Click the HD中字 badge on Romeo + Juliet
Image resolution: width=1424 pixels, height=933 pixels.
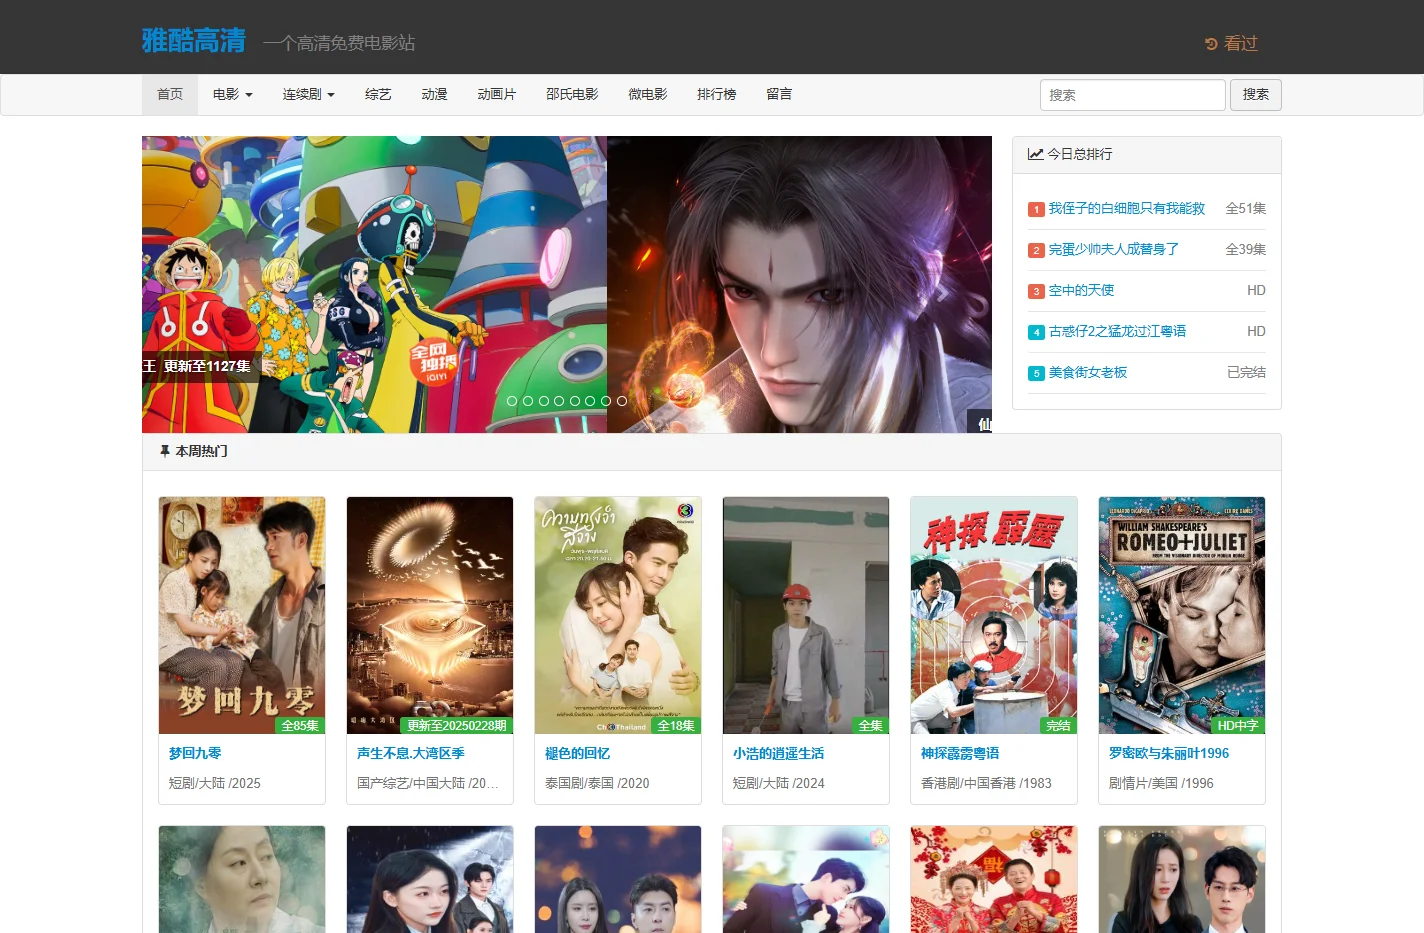pyautogui.click(x=1238, y=725)
